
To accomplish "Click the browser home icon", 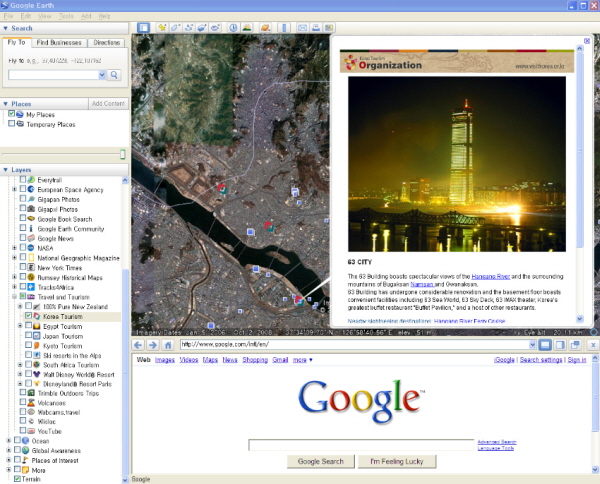I will 169,345.
